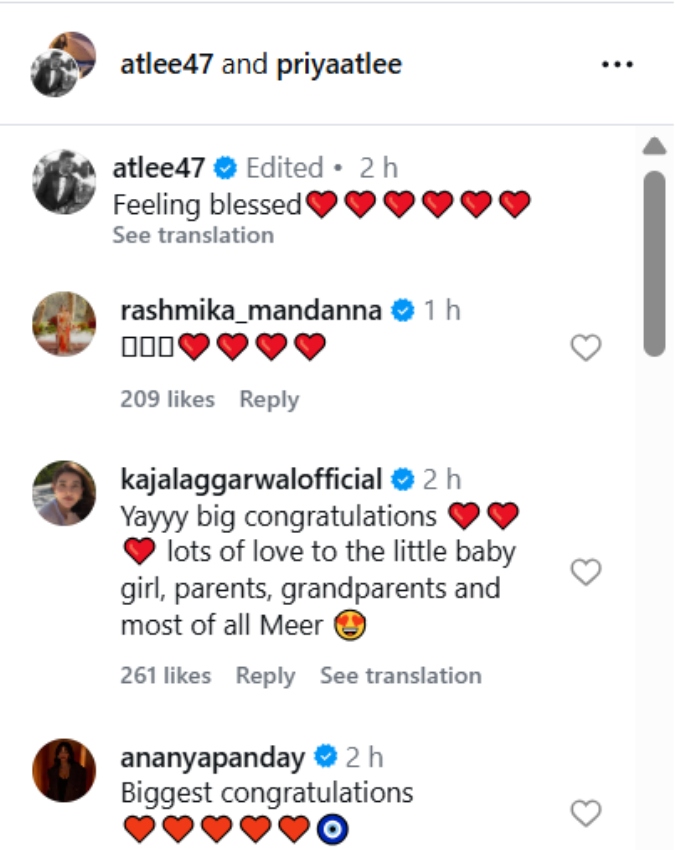Like rashmika_mandanna's comment with the heart

[x=585, y=348]
